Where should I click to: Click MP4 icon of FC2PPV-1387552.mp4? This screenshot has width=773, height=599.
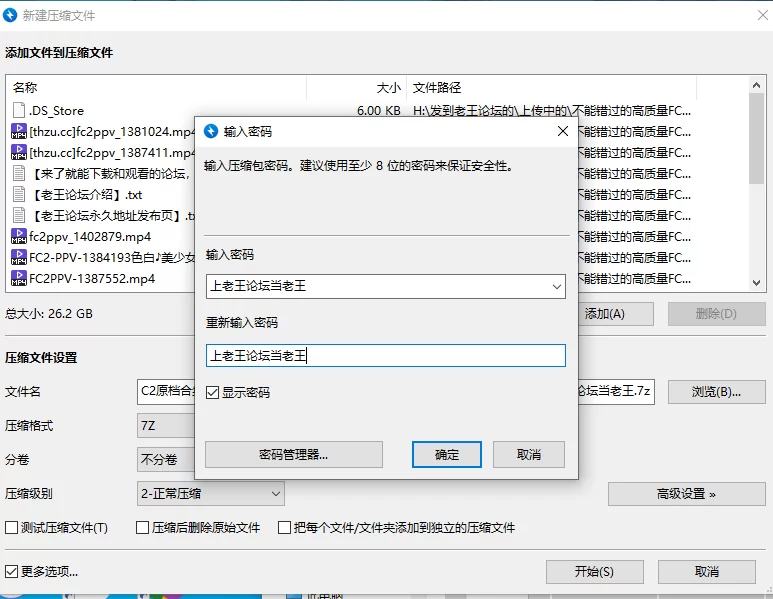[19, 279]
